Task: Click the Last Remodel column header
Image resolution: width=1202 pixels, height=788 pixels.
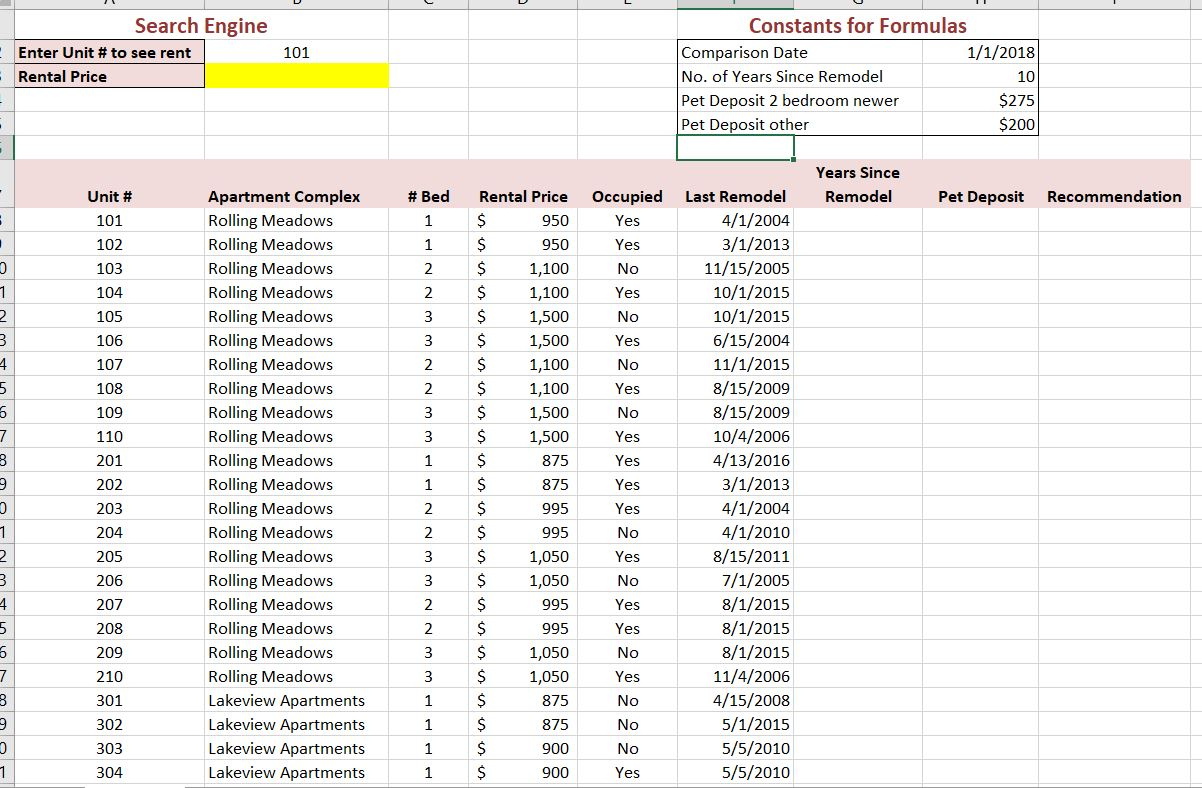Action: [735, 197]
